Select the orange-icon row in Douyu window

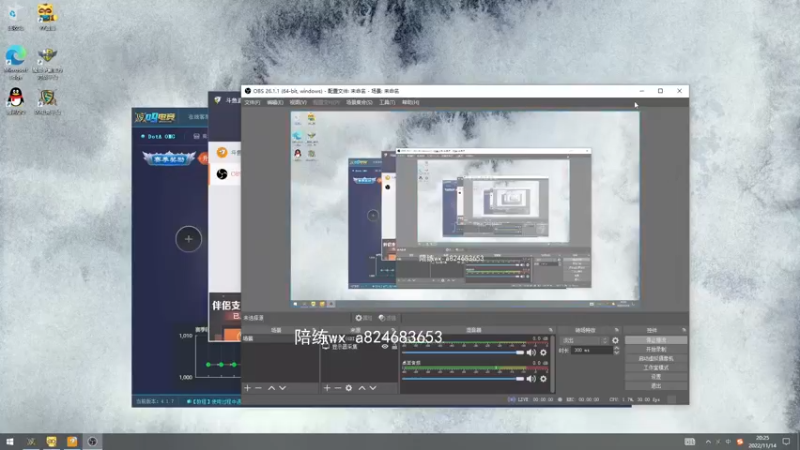pos(225,152)
